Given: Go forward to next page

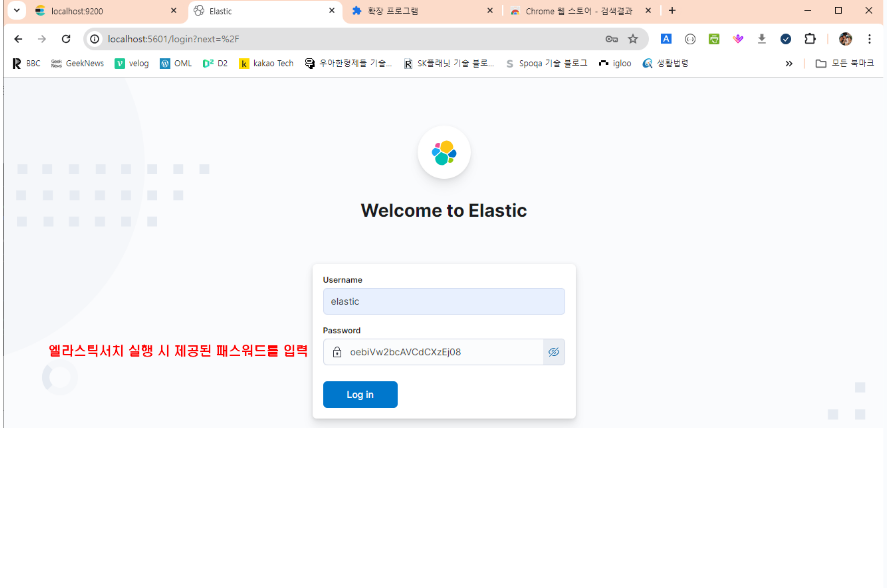Looking at the screenshot, I should (x=42, y=39).
